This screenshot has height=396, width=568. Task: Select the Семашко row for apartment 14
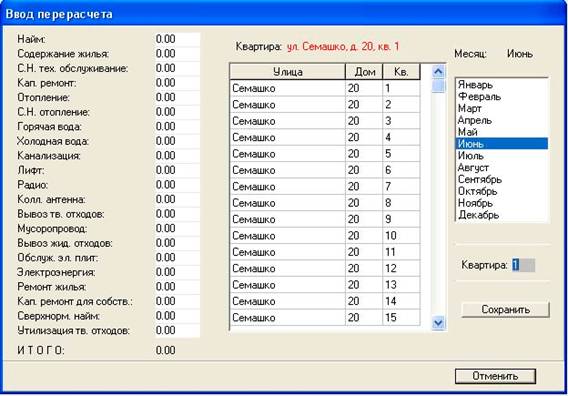[325, 301]
